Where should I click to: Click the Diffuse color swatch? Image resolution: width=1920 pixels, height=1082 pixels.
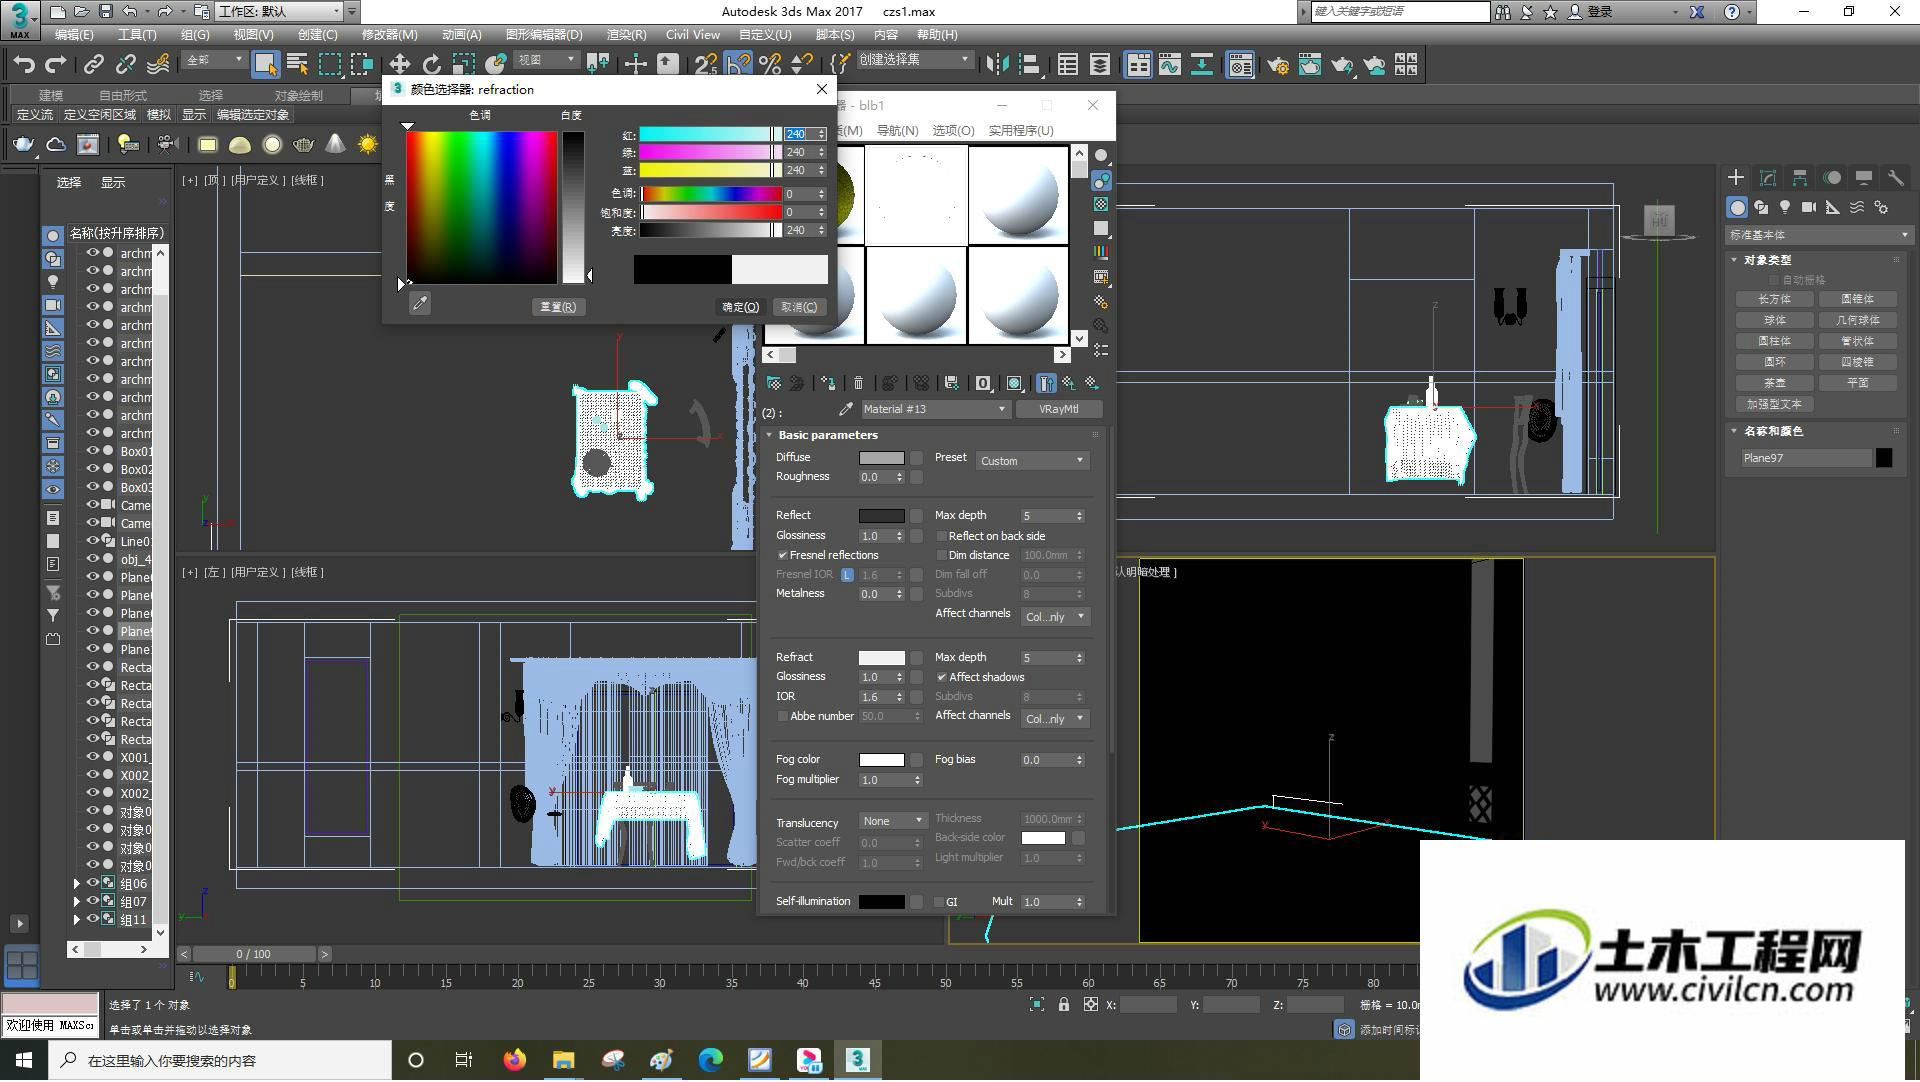pyautogui.click(x=881, y=458)
